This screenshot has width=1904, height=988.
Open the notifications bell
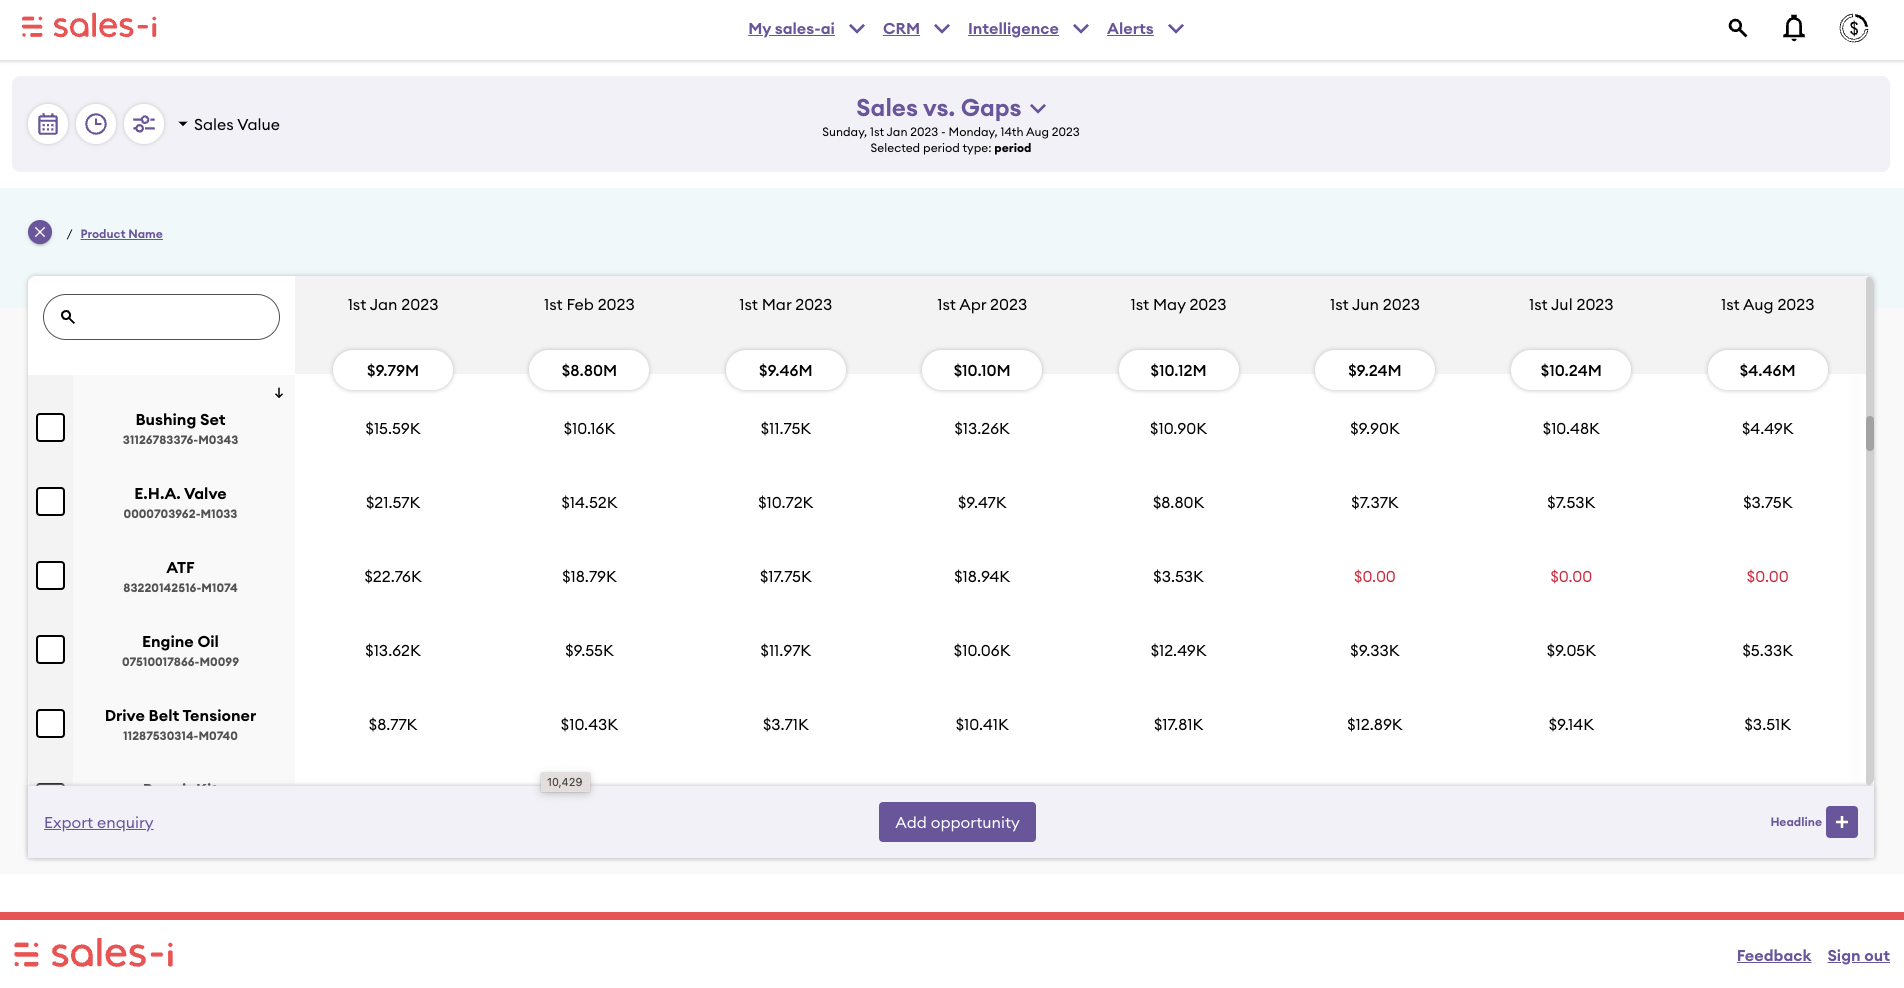pyautogui.click(x=1794, y=28)
